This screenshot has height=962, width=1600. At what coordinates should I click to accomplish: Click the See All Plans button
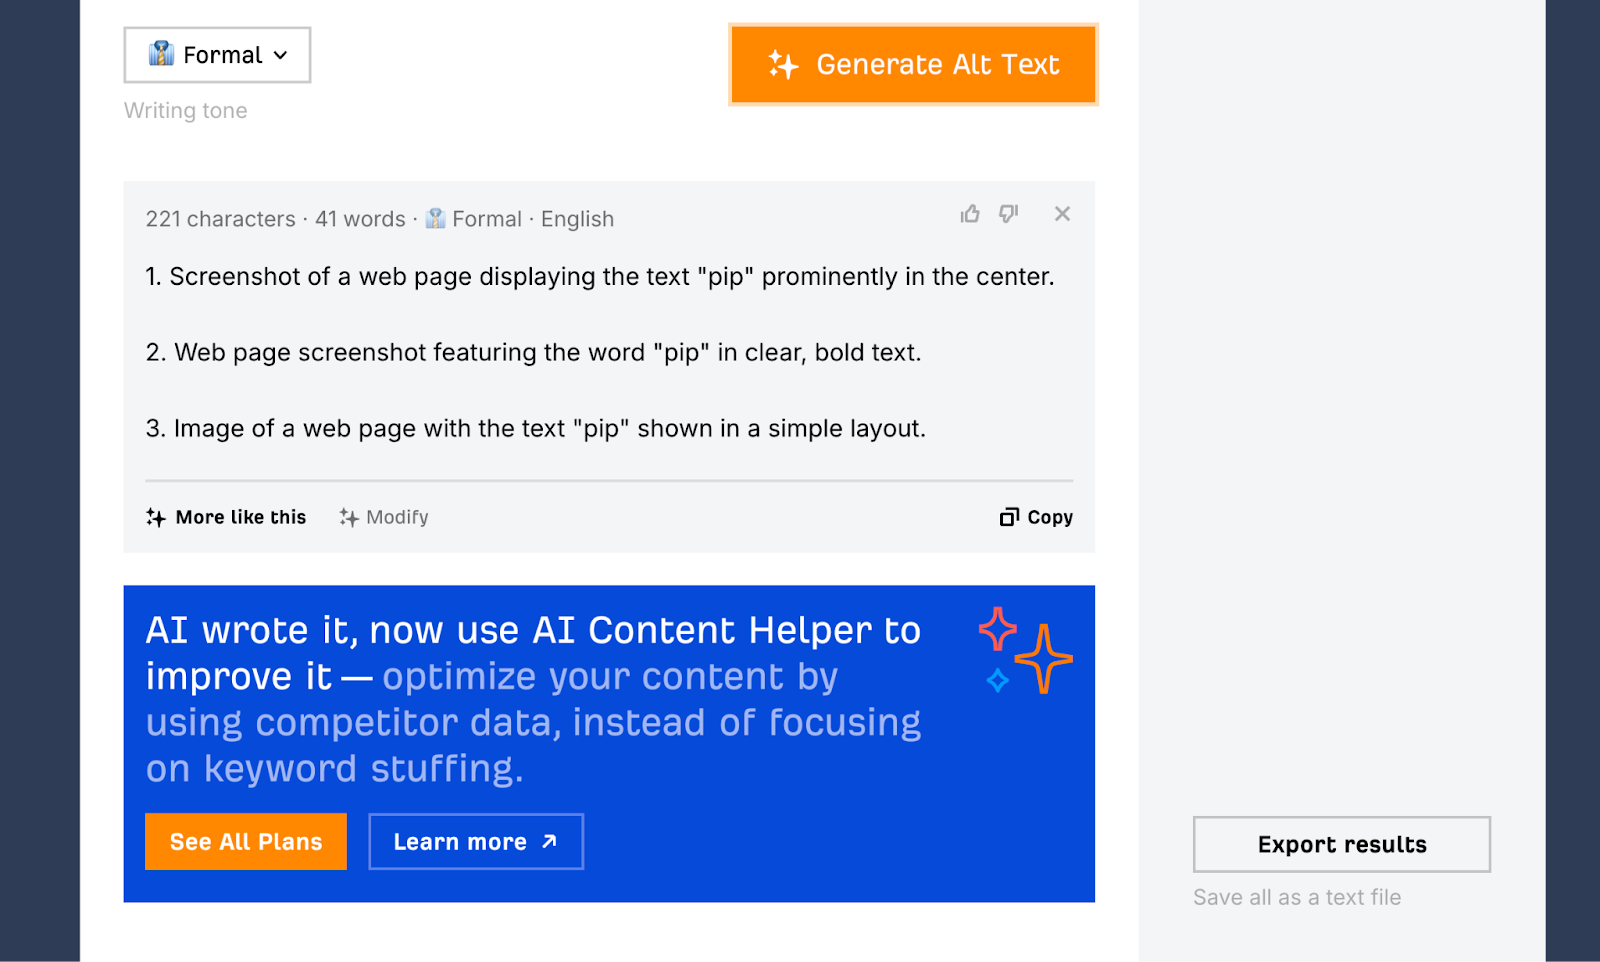[x=246, y=842]
